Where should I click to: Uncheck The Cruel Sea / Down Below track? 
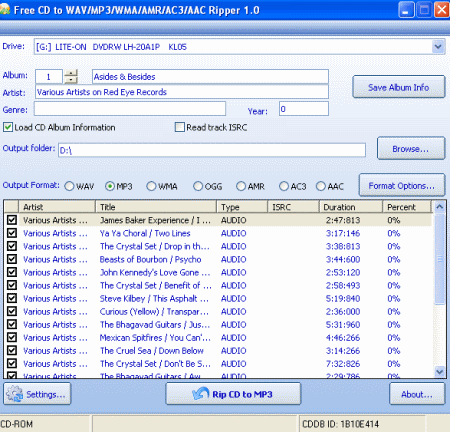(12, 350)
